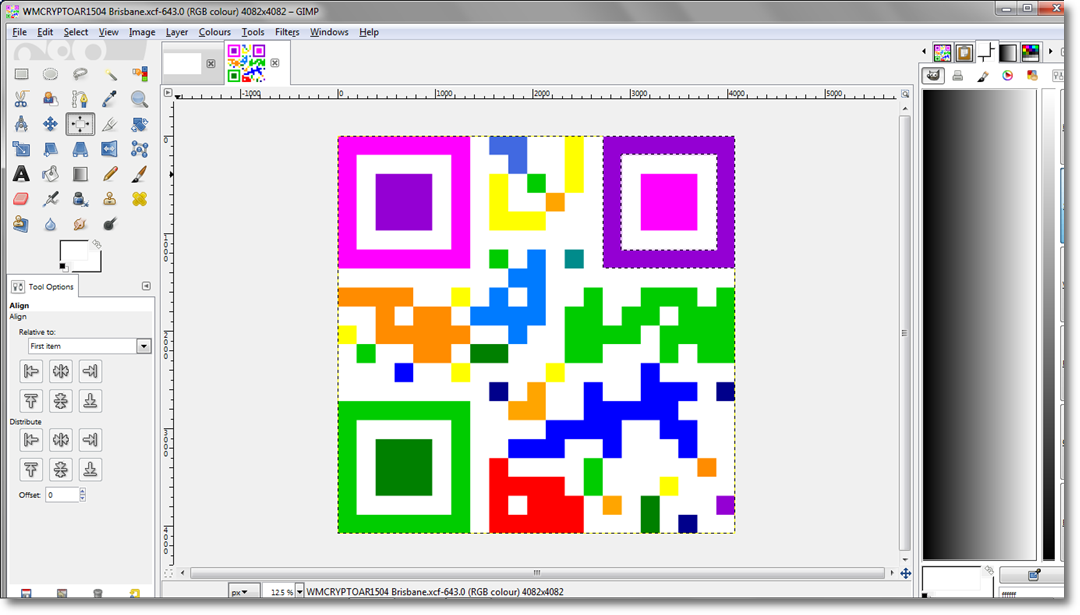
Task: Open the File menu
Action: point(19,32)
